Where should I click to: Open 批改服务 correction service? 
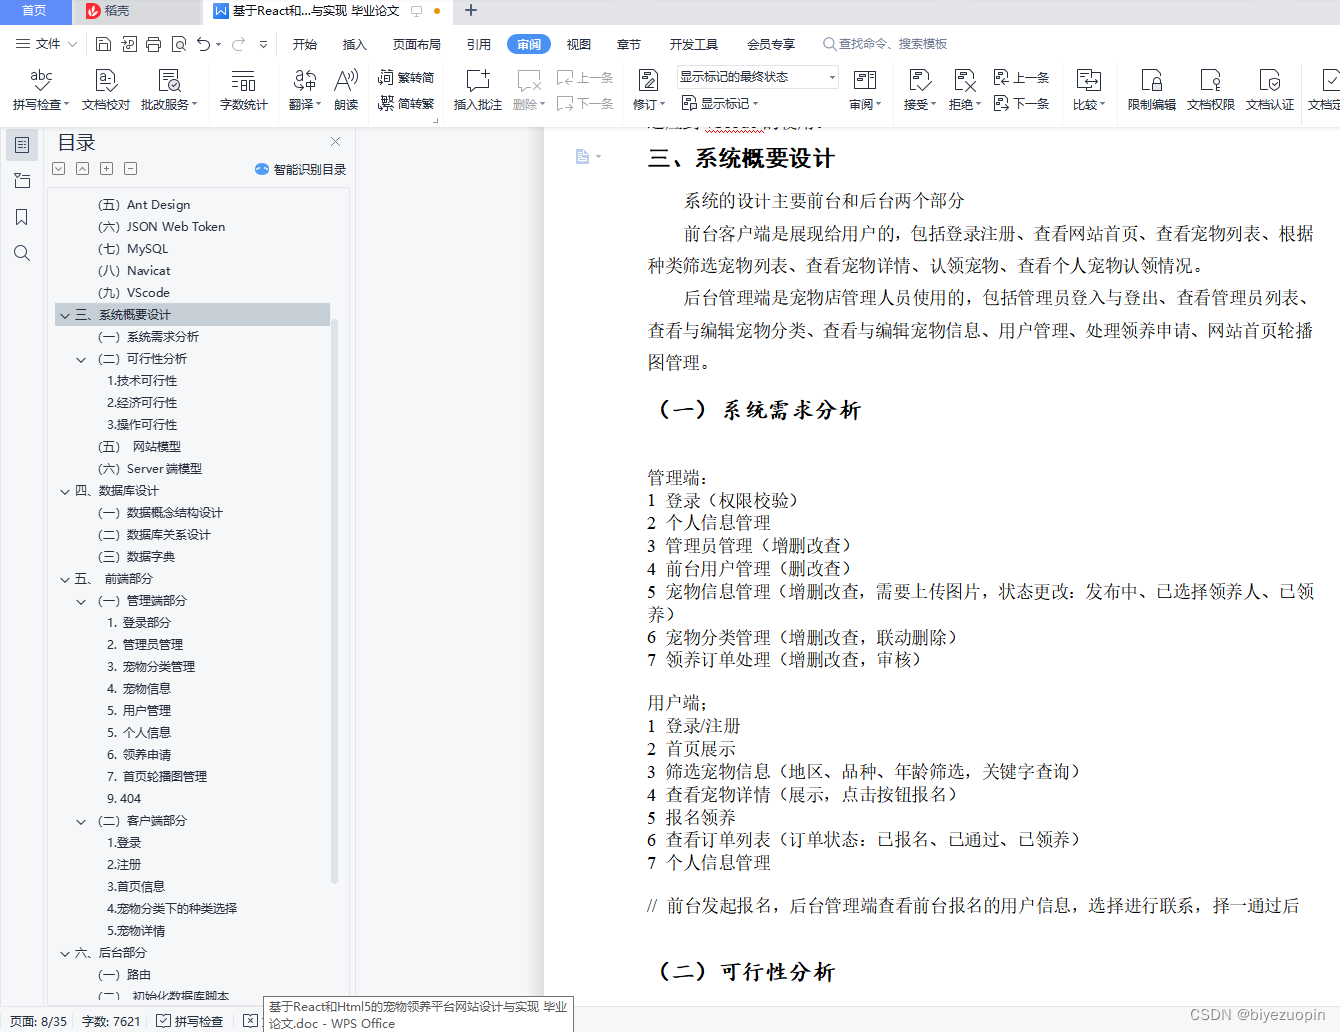169,89
